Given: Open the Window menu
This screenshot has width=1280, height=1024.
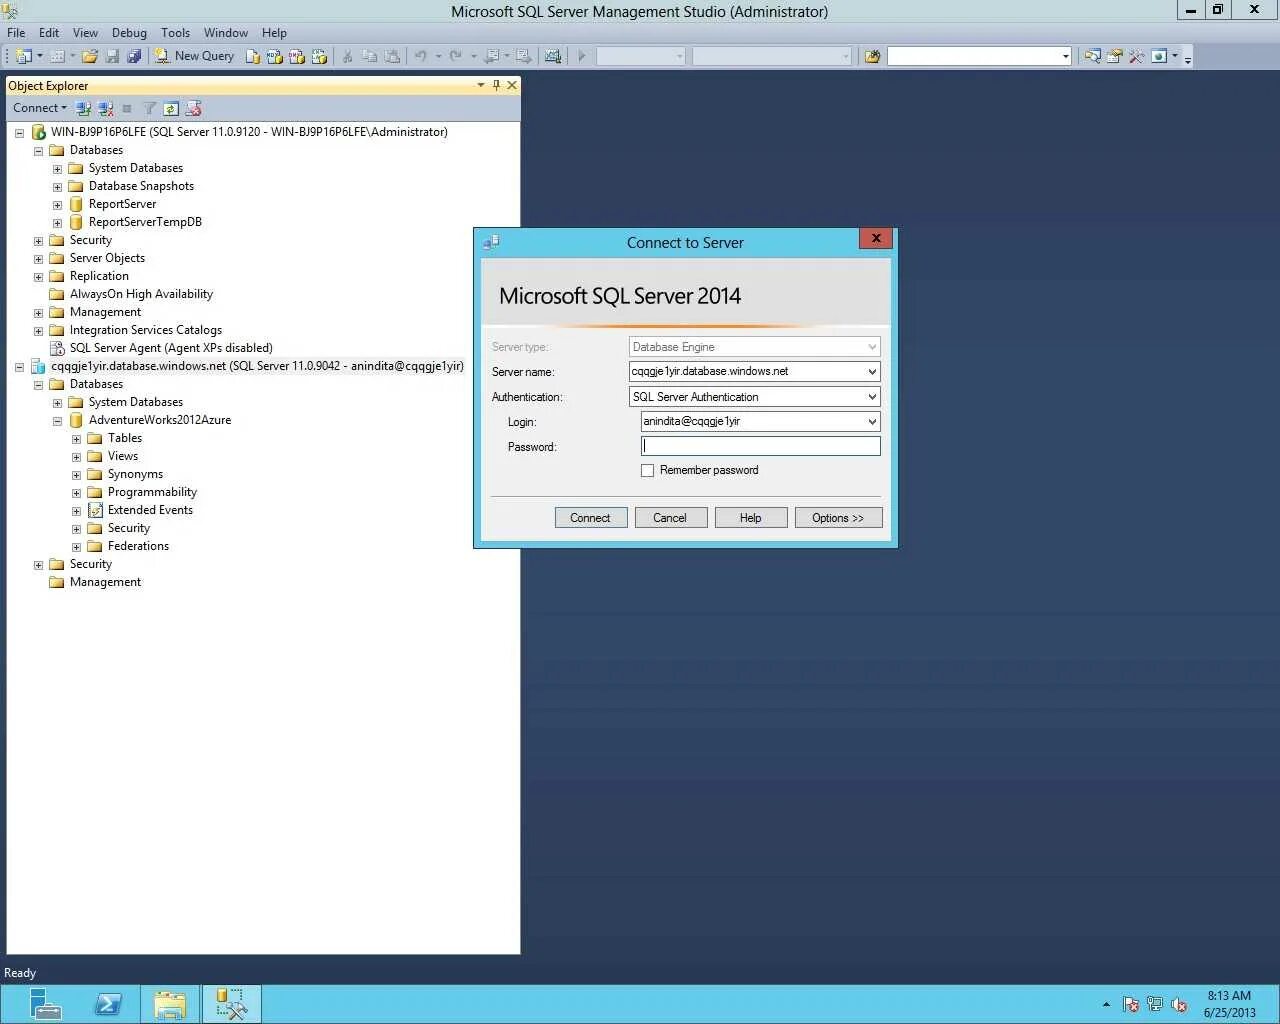Looking at the screenshot, I should point(226,33).
